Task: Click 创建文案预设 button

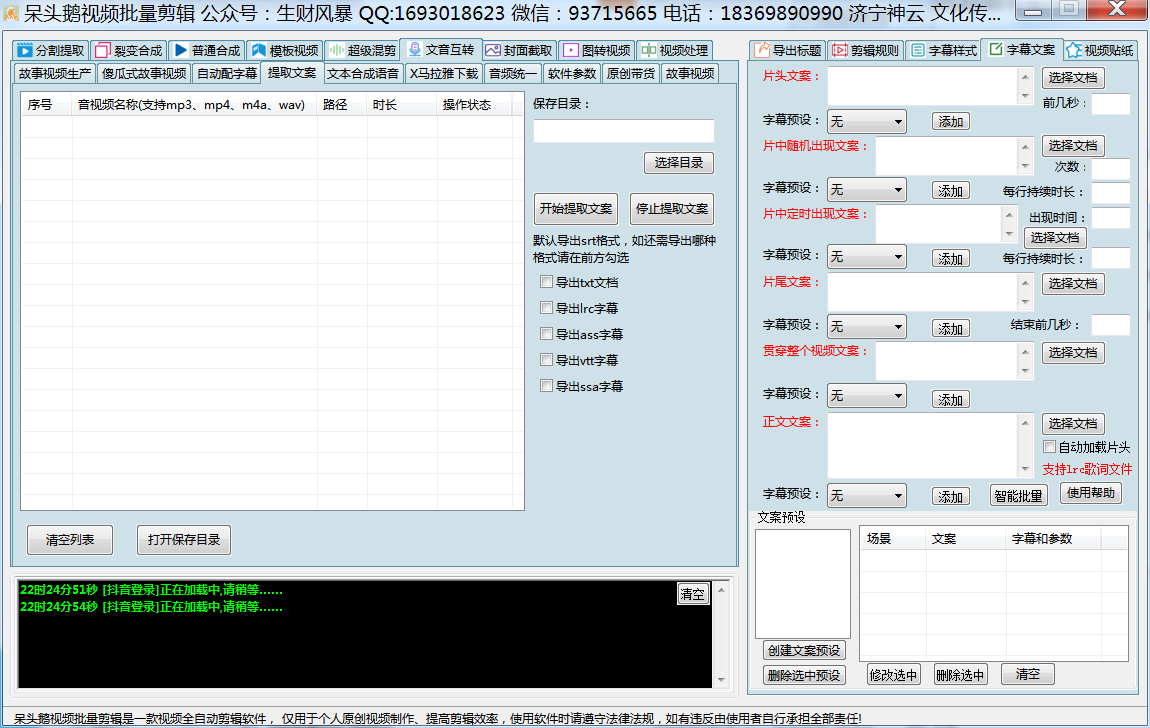Action: coord(804,650)
